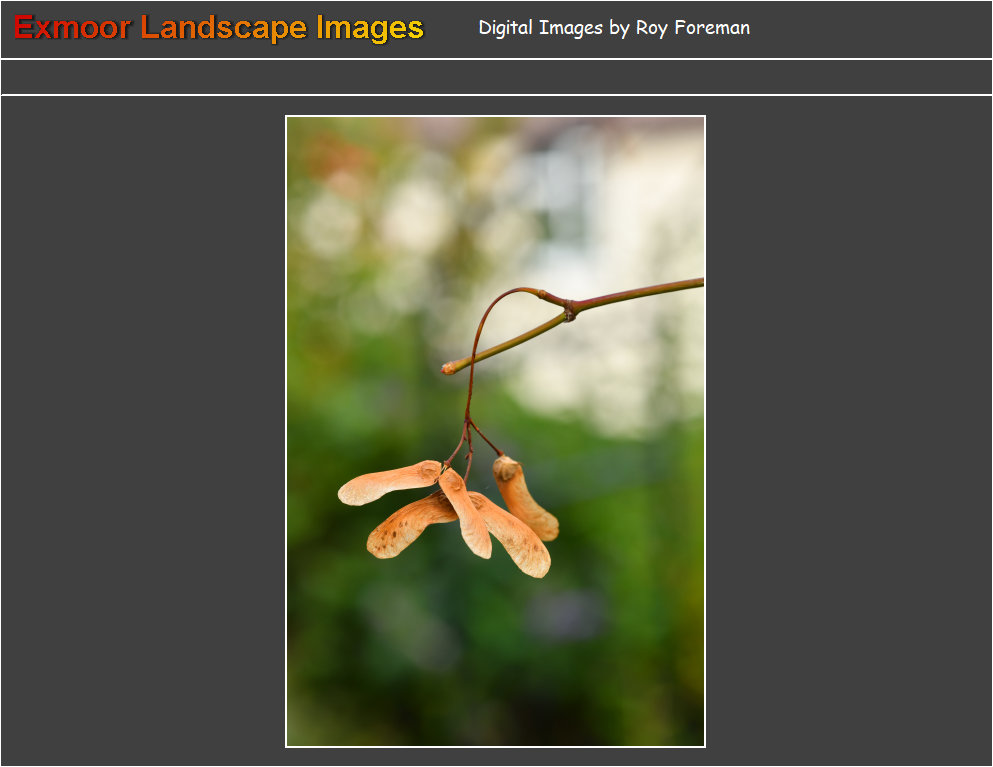Click the twig node where the stem branches
The image size is (993, 767).
point(569,312)
